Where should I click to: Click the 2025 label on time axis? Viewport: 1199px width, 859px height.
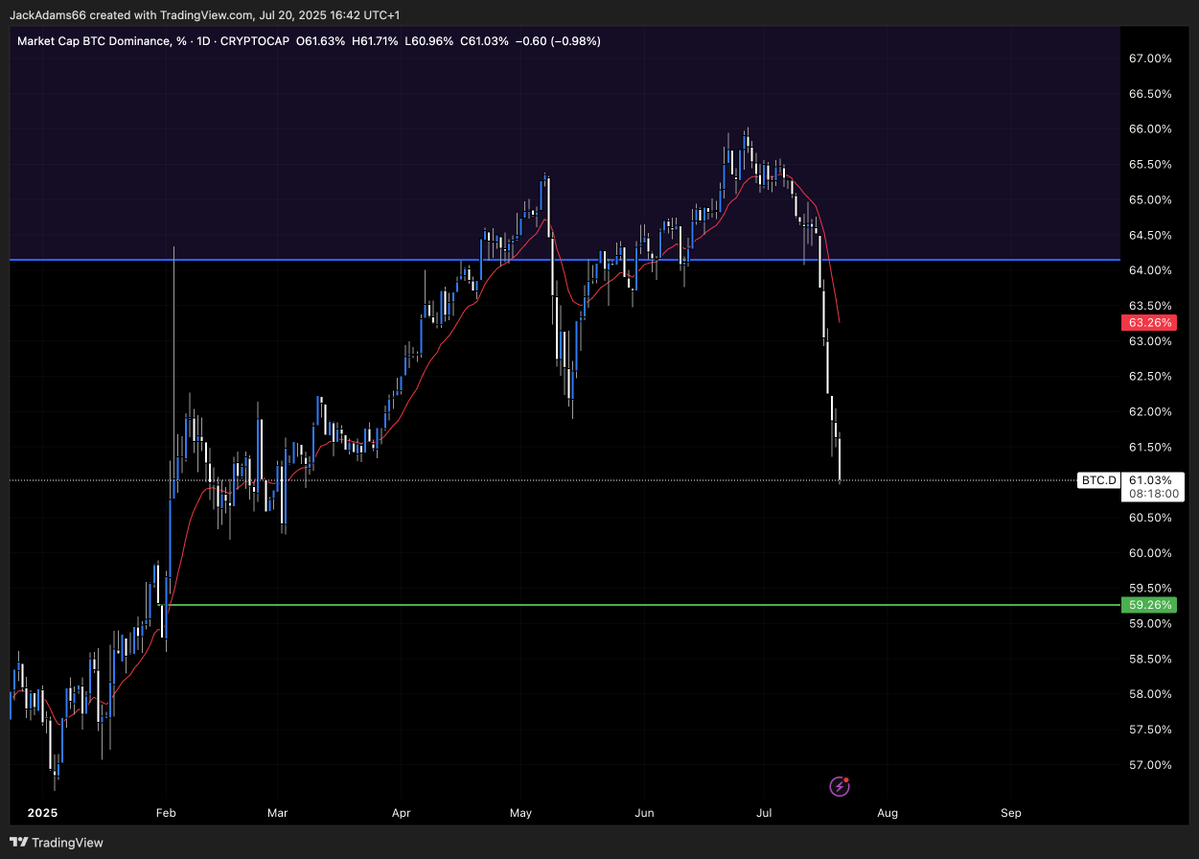(x=42, y=813)
